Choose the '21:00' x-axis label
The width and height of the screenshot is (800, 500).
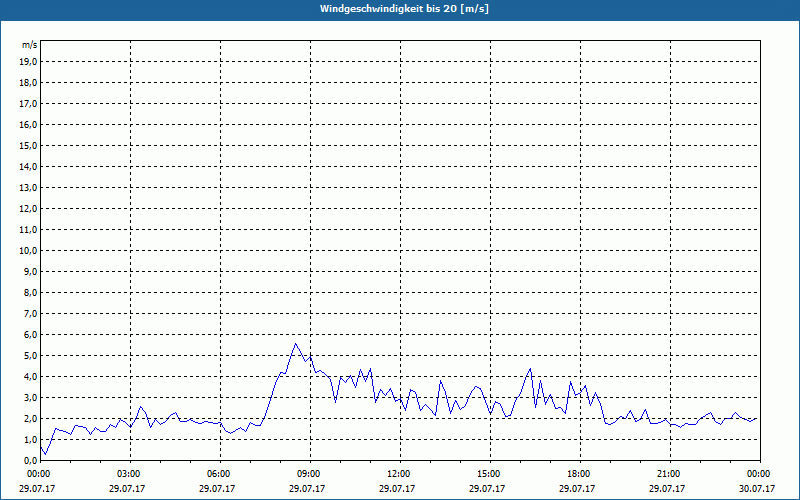670,474
